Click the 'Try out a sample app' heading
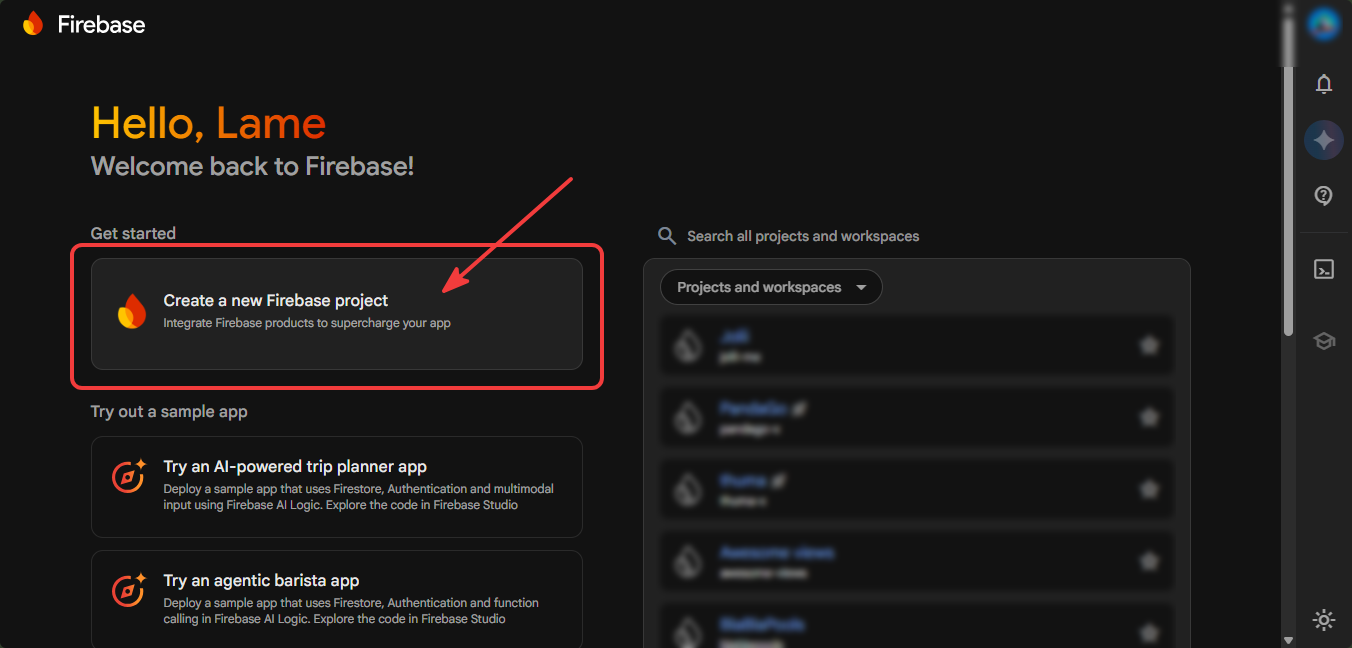 169,411
